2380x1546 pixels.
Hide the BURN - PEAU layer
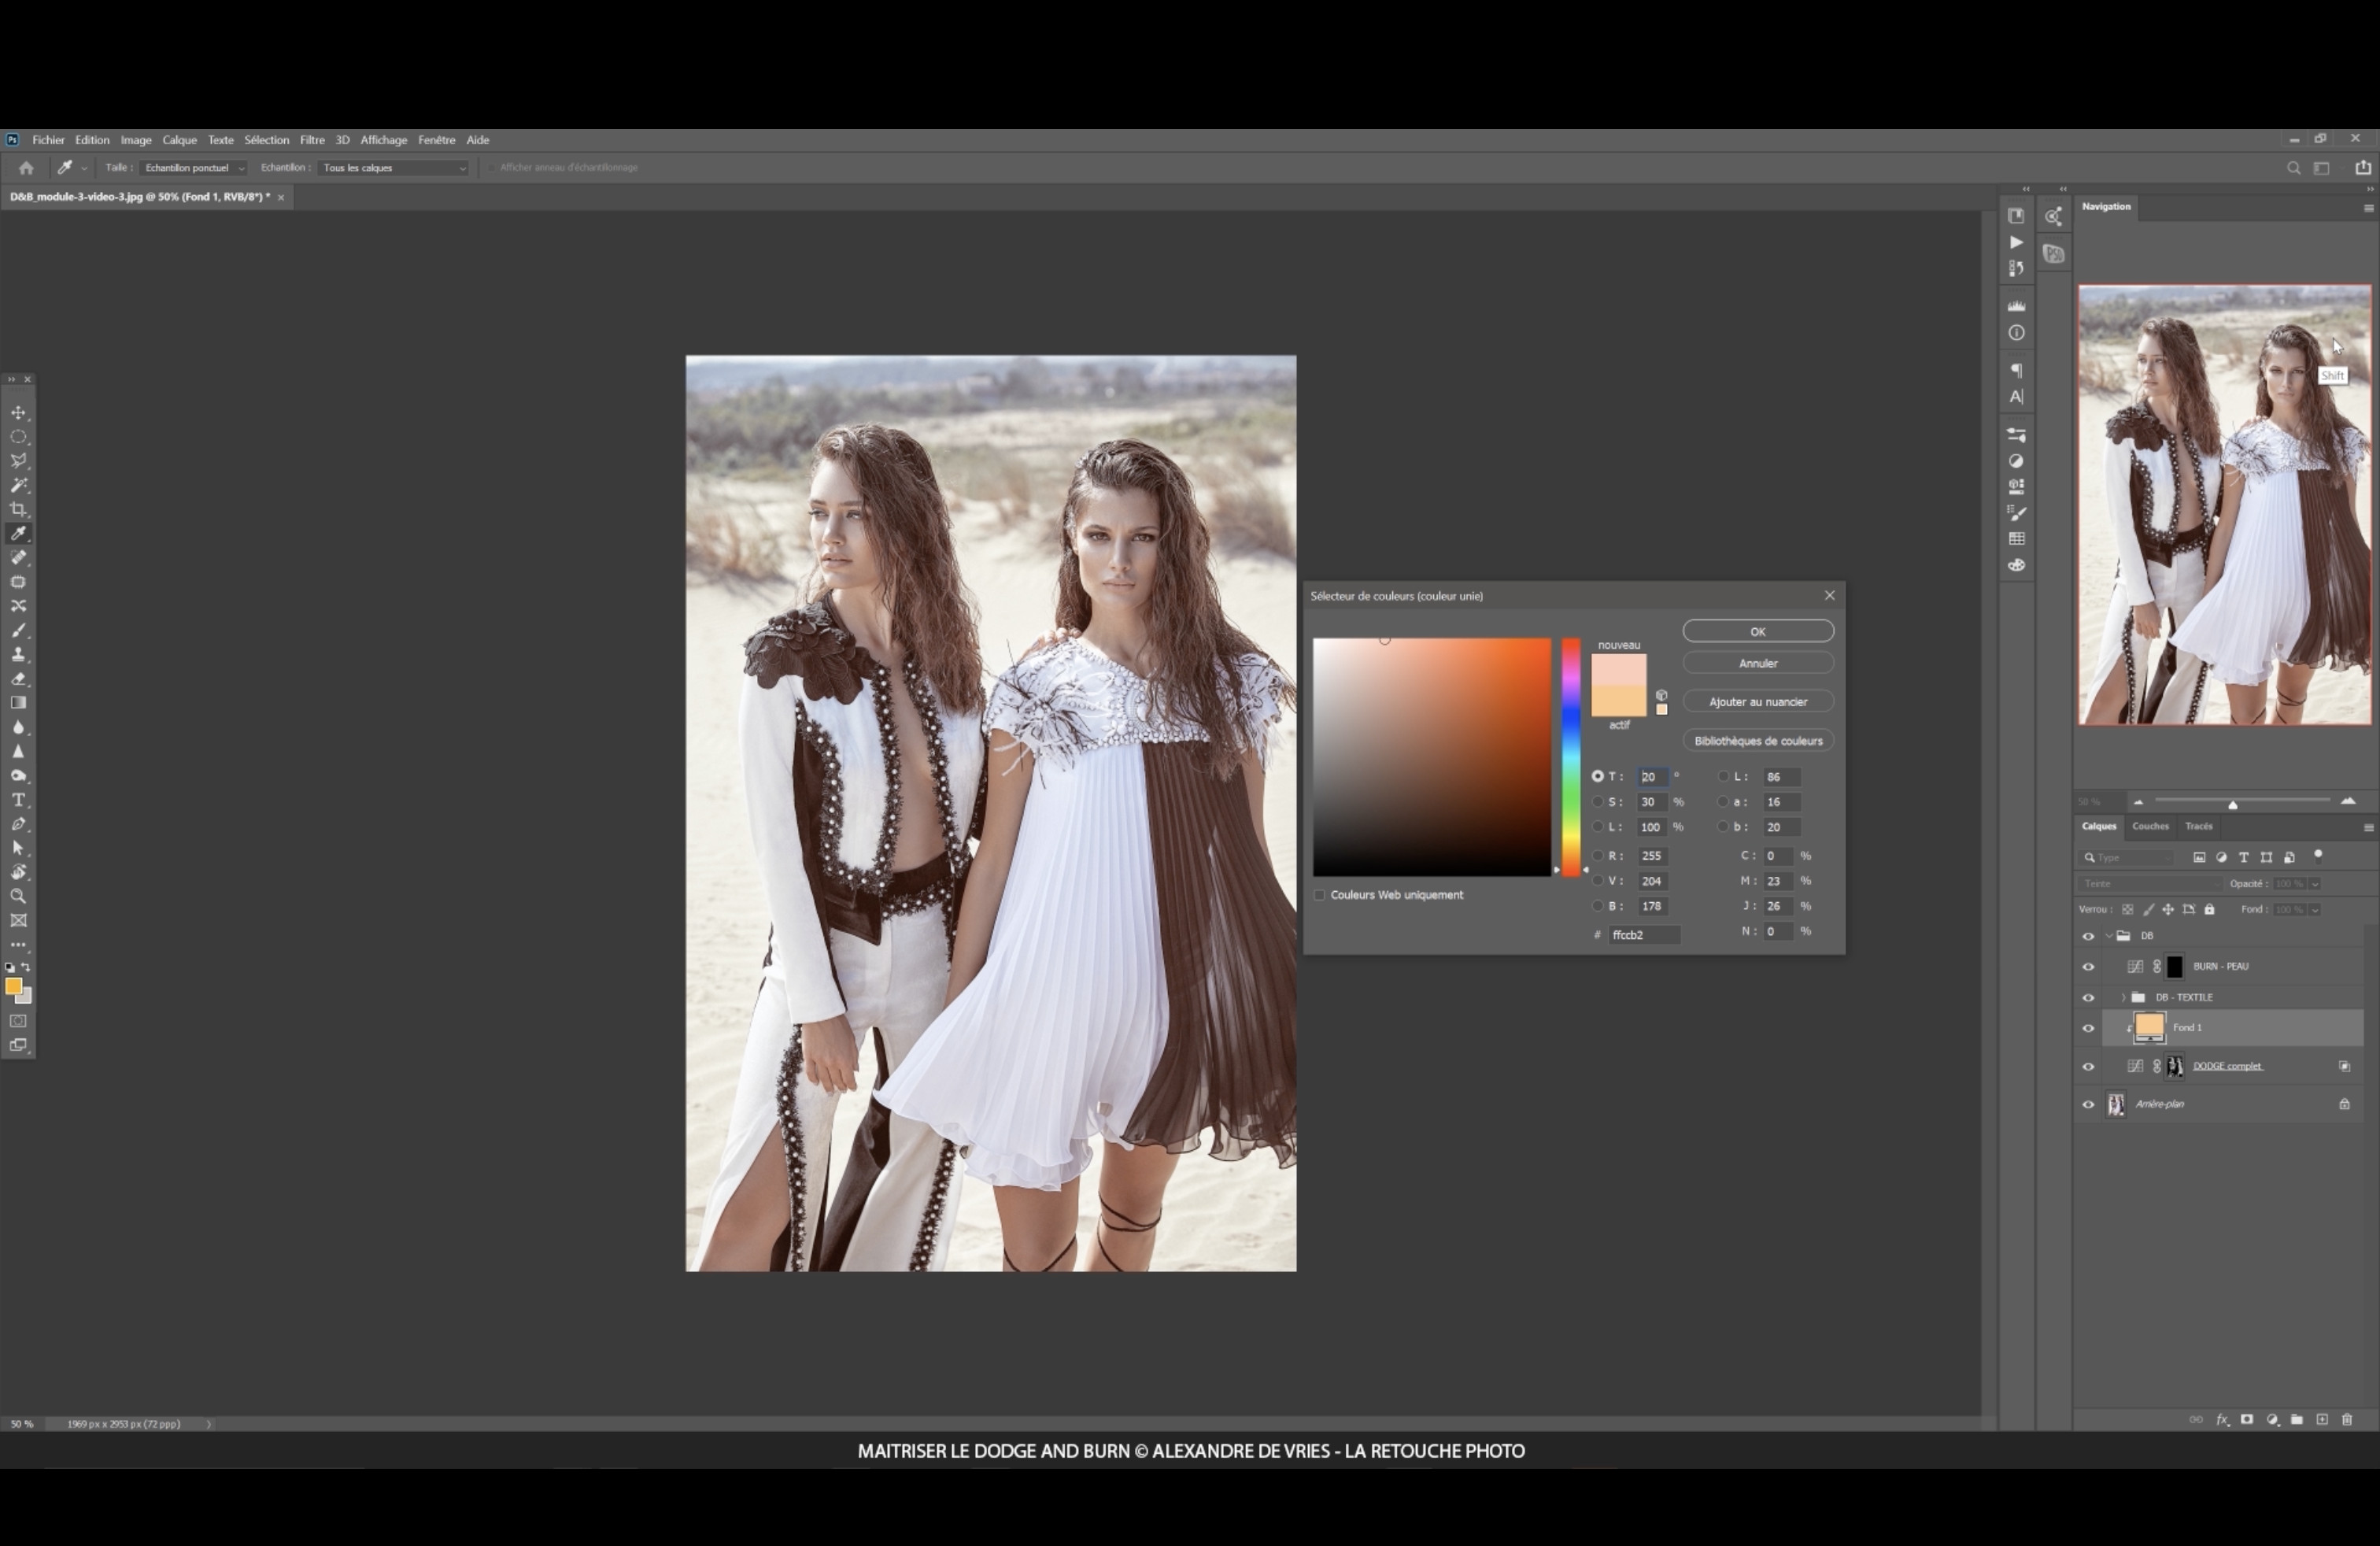click(2088, 967)
